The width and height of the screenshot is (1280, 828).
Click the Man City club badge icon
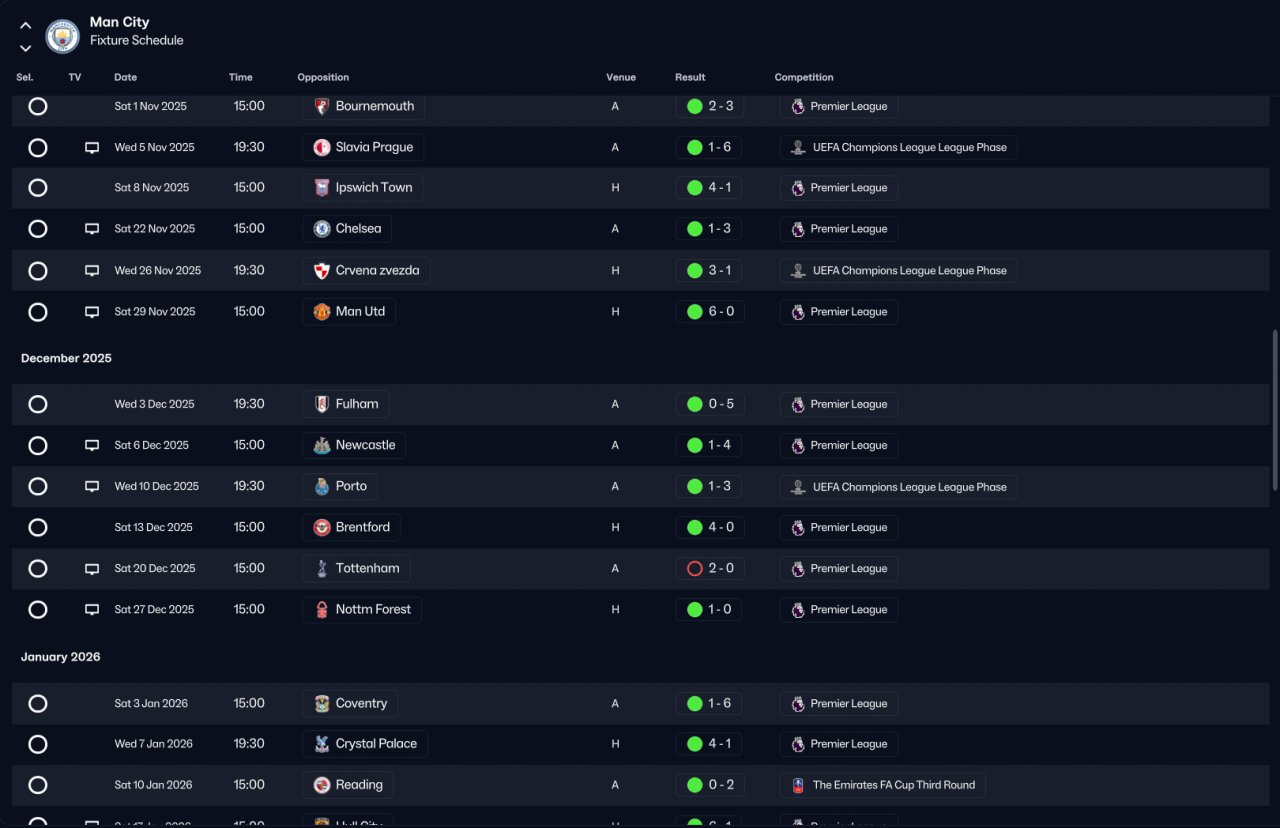point(63,37)
